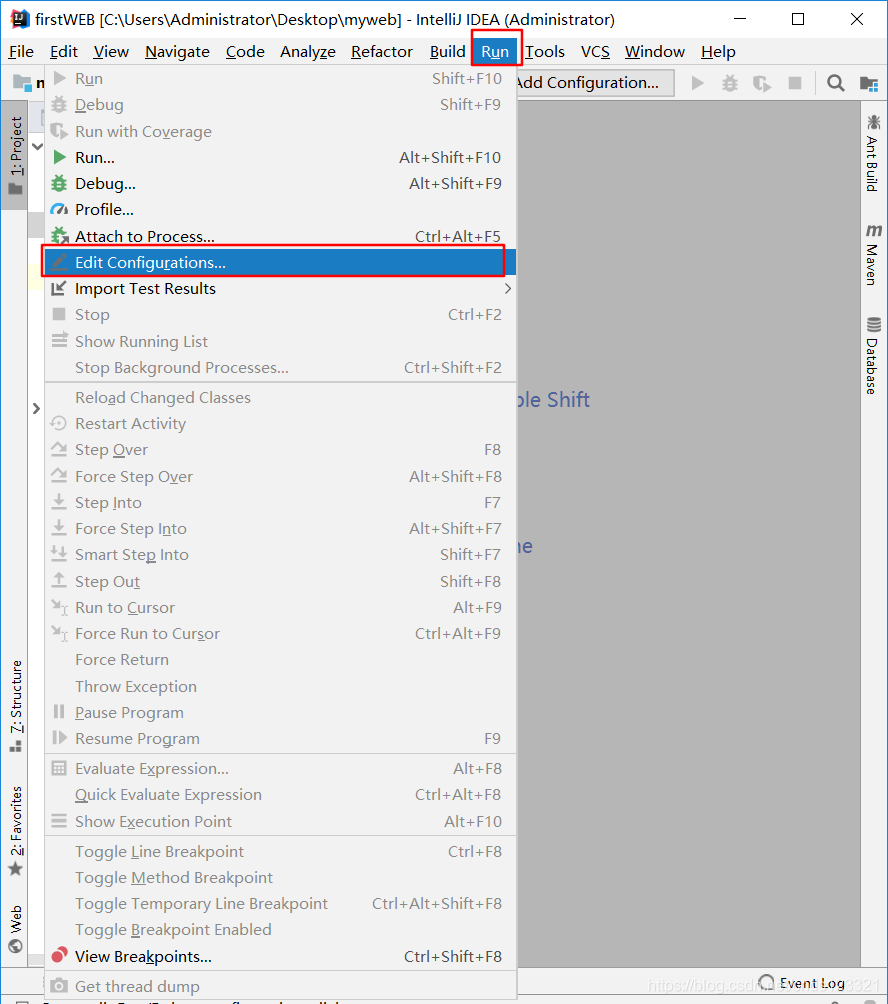Click the Force Step Over entry
The image size is (888, 1004).
(280, 476)
